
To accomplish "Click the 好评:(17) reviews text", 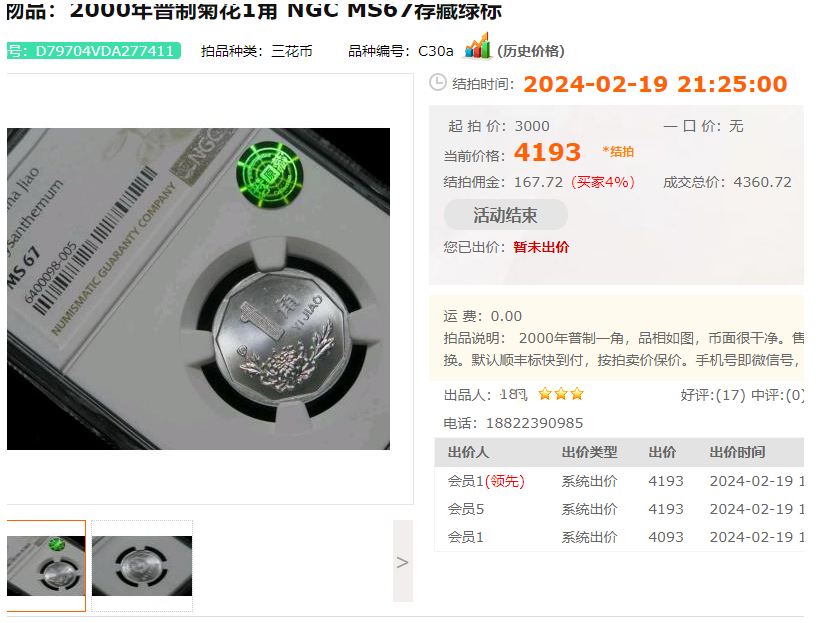I will (x=713, y=395).
